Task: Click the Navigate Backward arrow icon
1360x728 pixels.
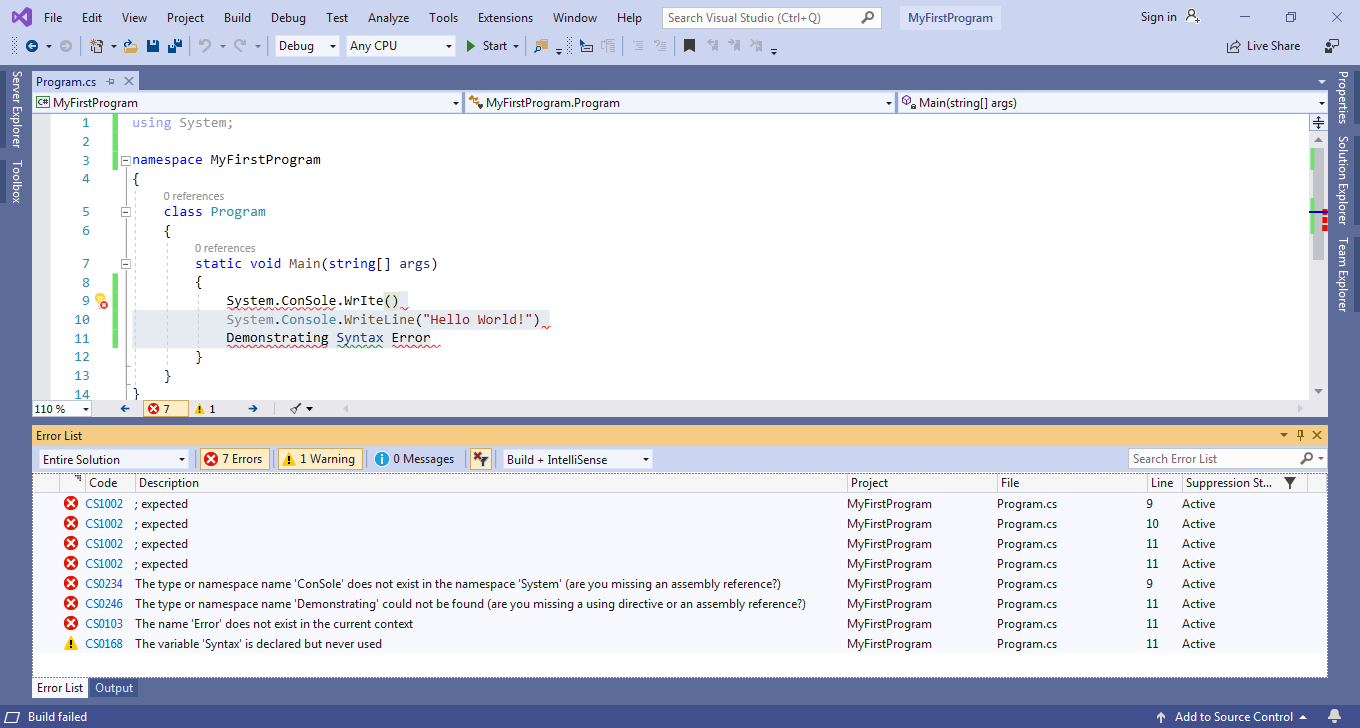Action: tap(32, 46)
